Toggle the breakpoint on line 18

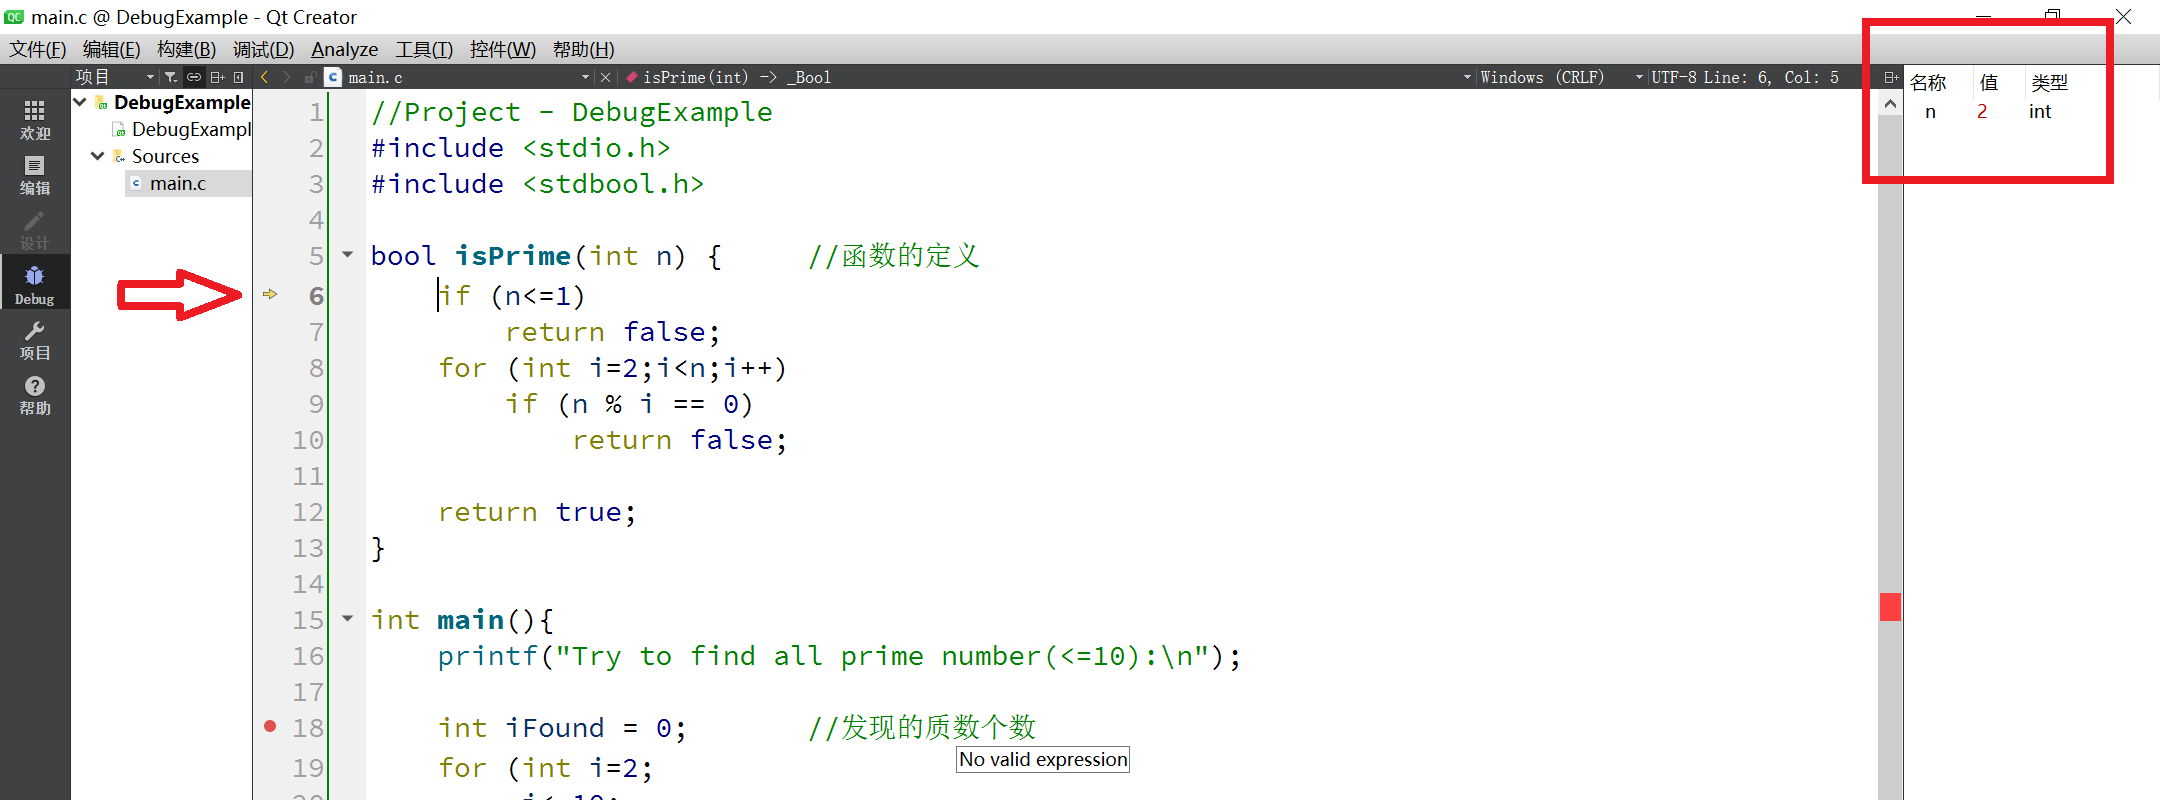click(270, 727)
